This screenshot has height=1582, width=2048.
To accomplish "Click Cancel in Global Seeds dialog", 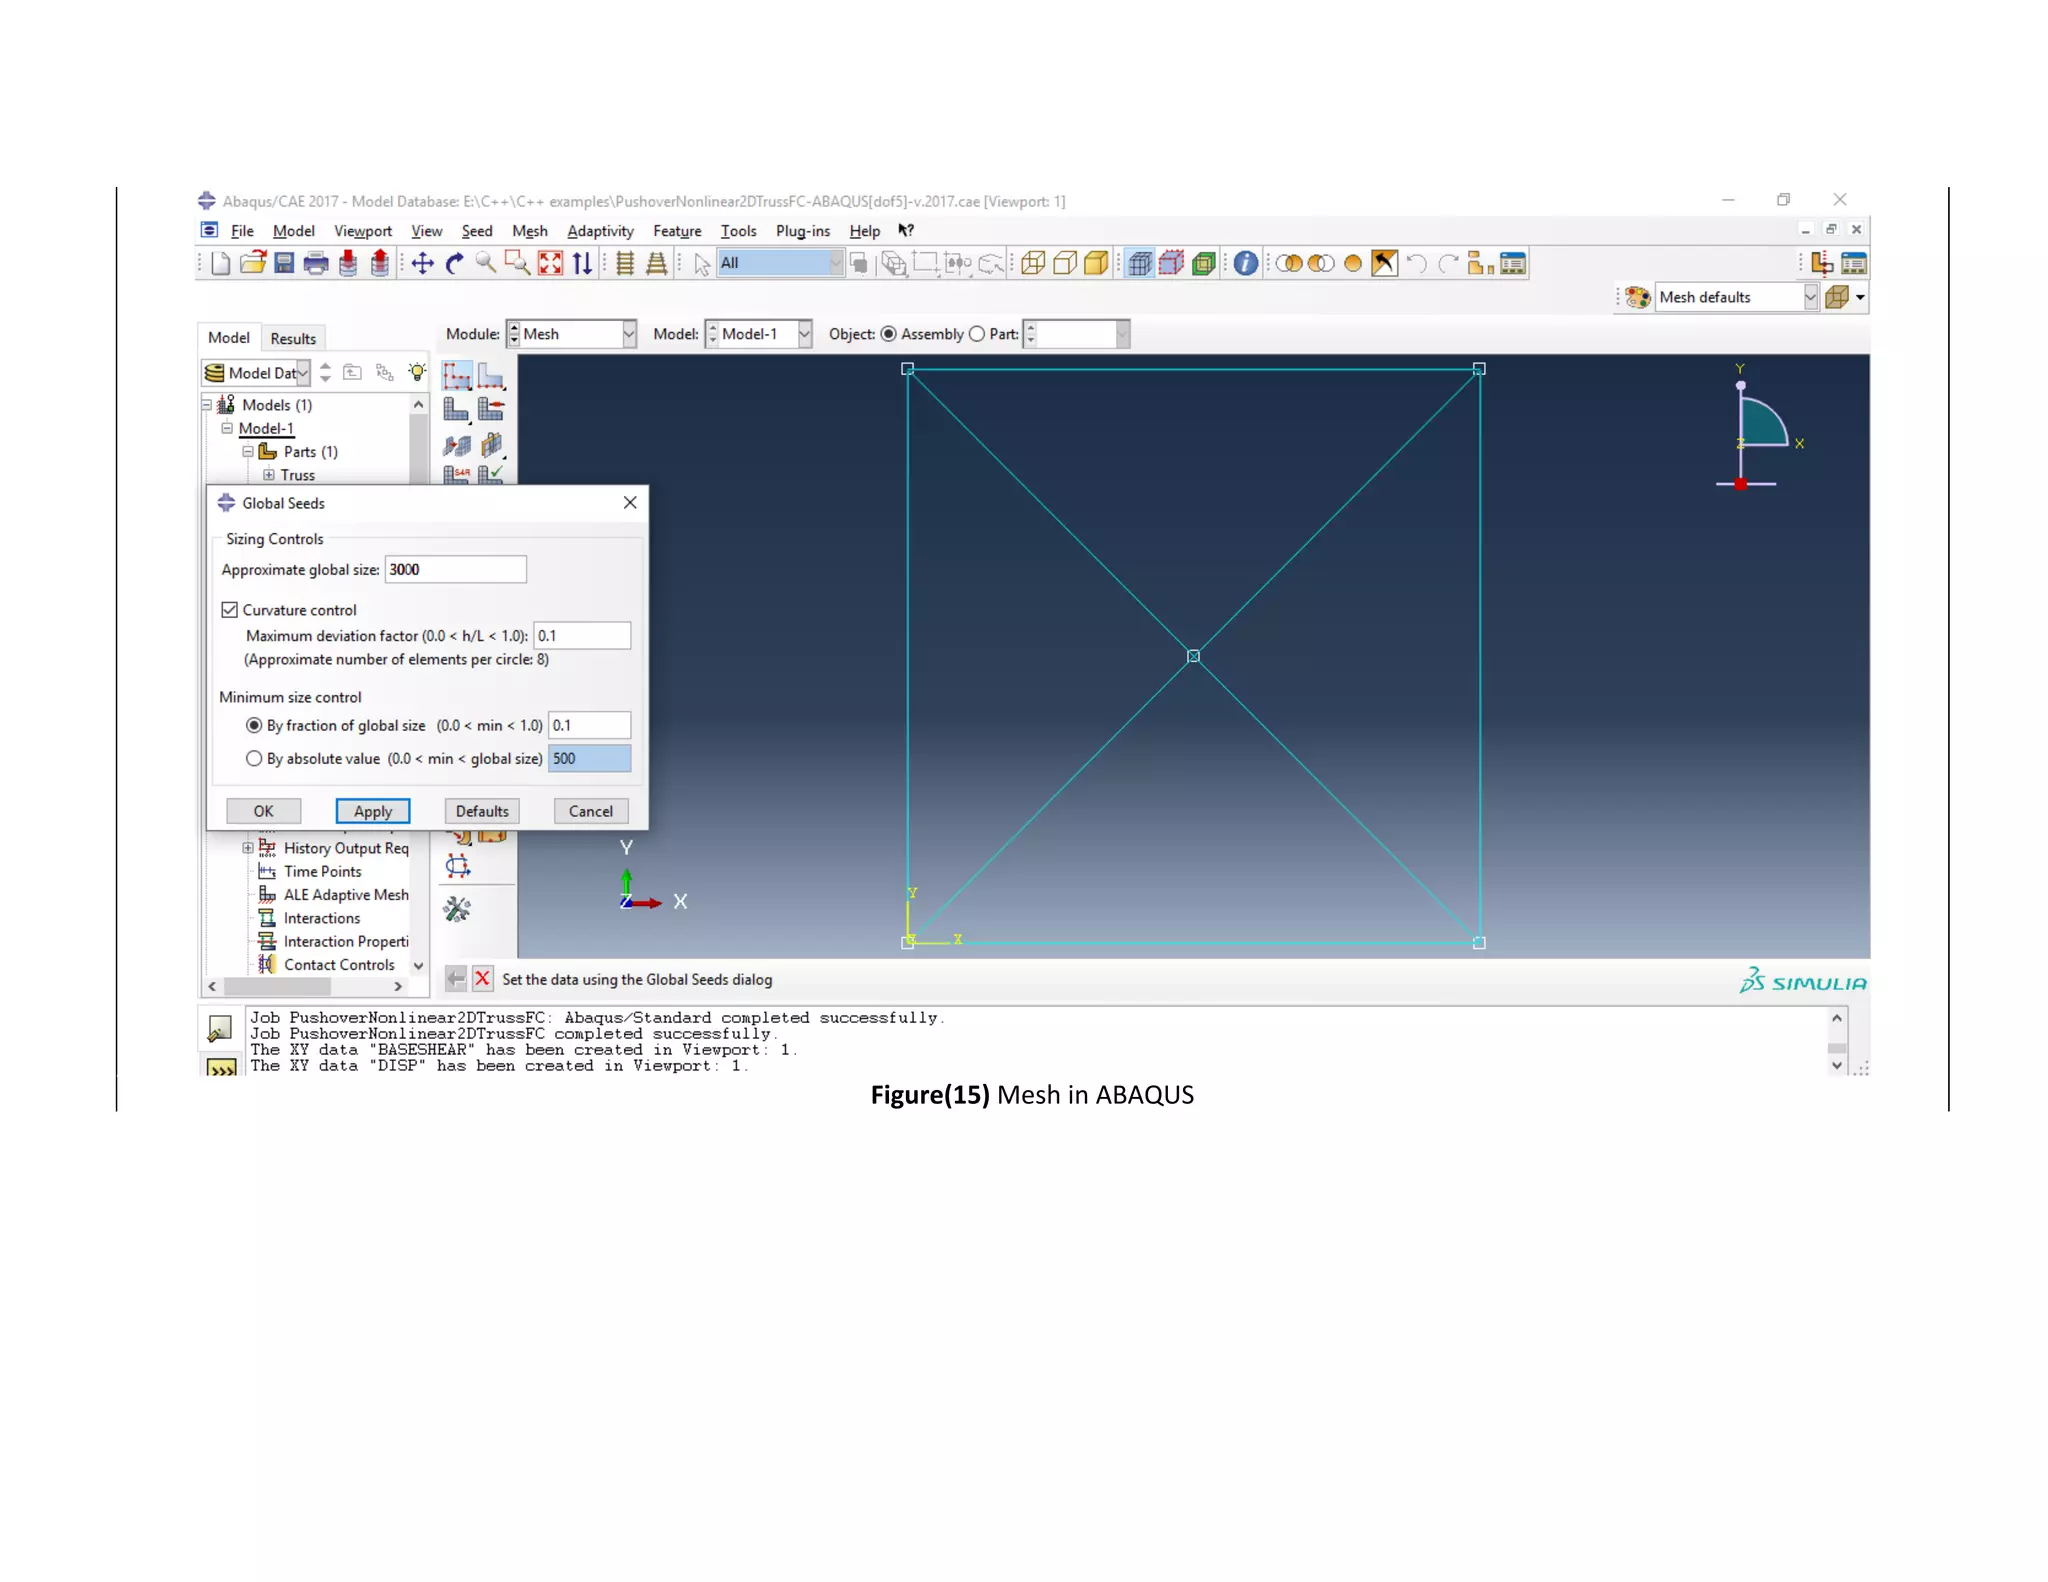I will pyautogui.click(x=591, y=811).
